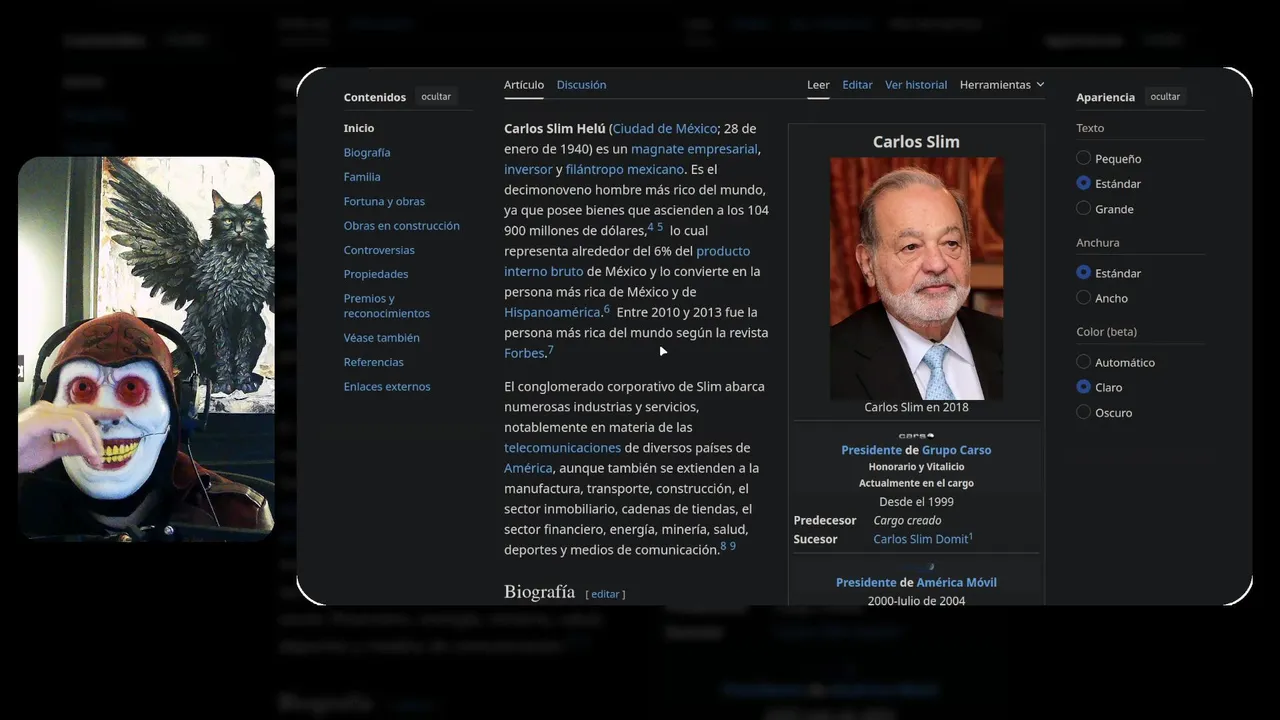
Task: Choose Automático color mode
Action: 1083,362
